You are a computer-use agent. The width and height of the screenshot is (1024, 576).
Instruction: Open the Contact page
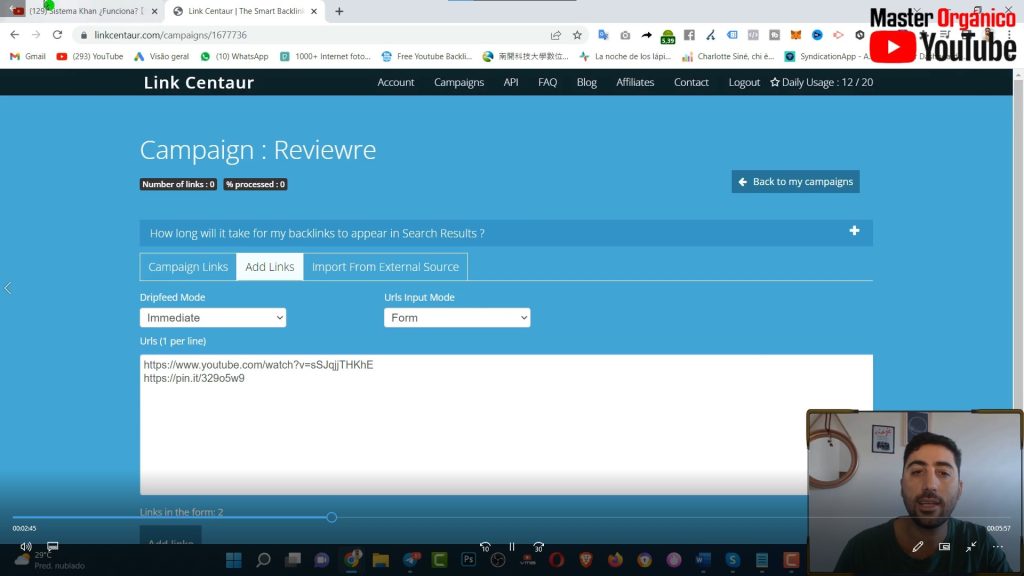point(691,82)
